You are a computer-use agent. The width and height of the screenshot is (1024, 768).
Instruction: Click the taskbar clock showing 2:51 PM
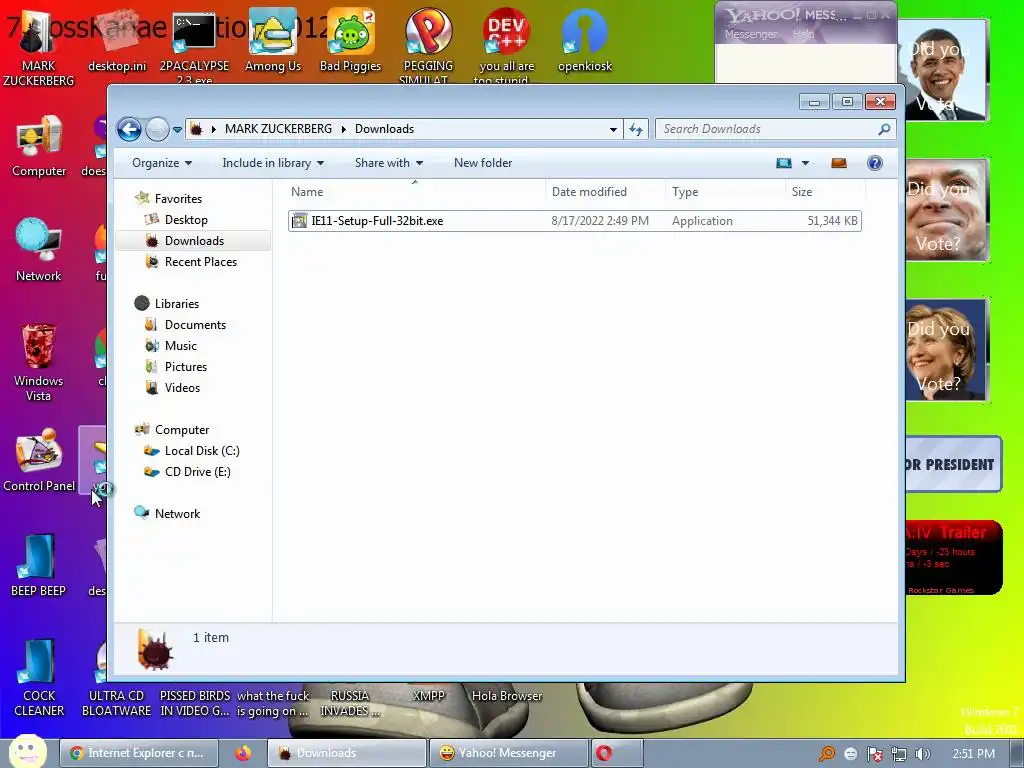coord(973,754)
